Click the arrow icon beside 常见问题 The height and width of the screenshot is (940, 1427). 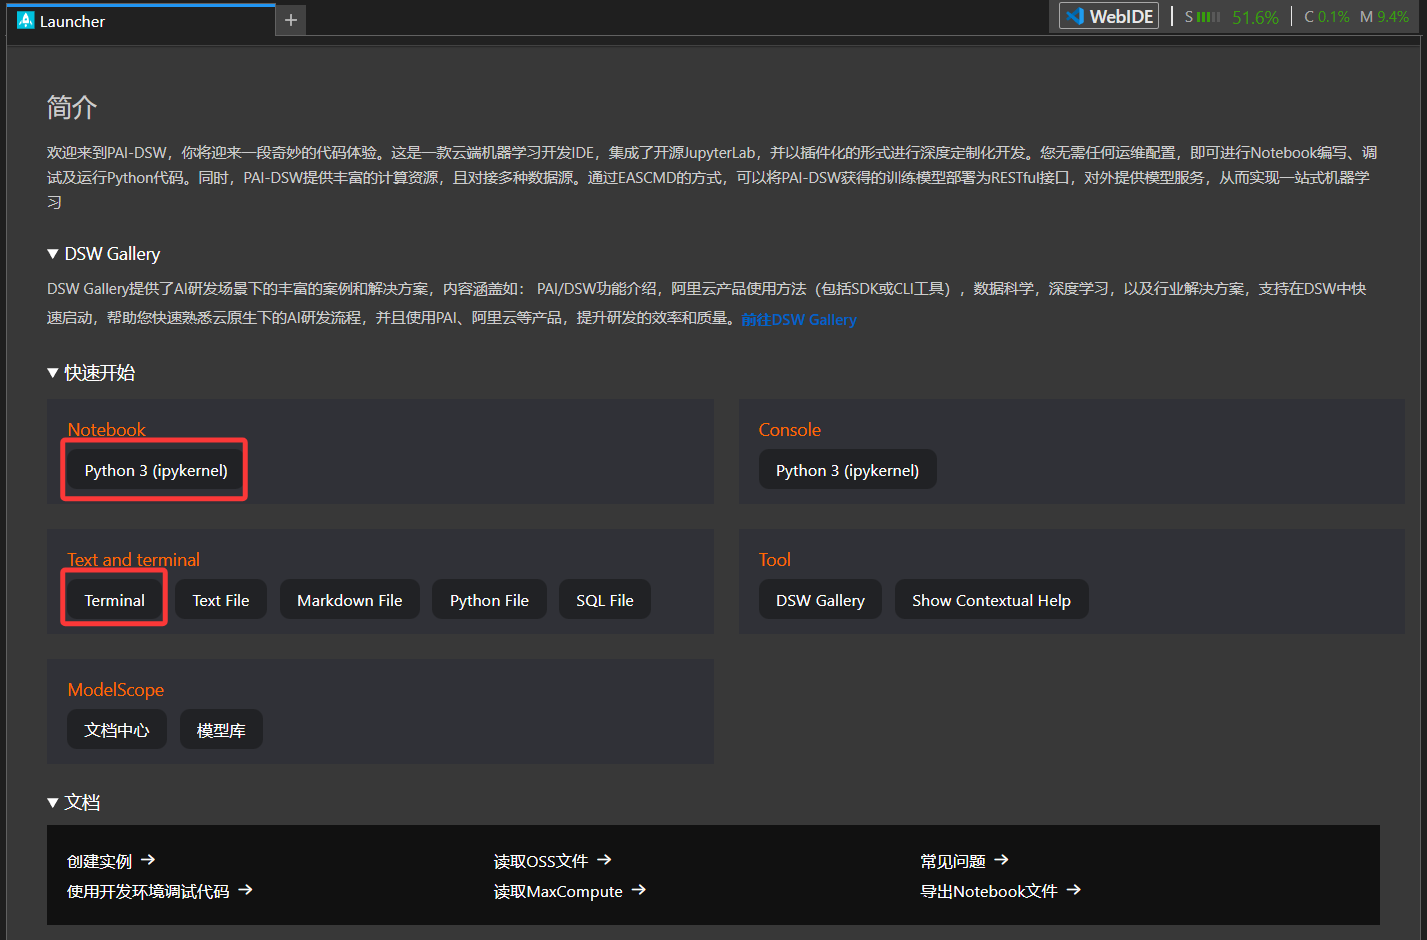point(1002,860)
